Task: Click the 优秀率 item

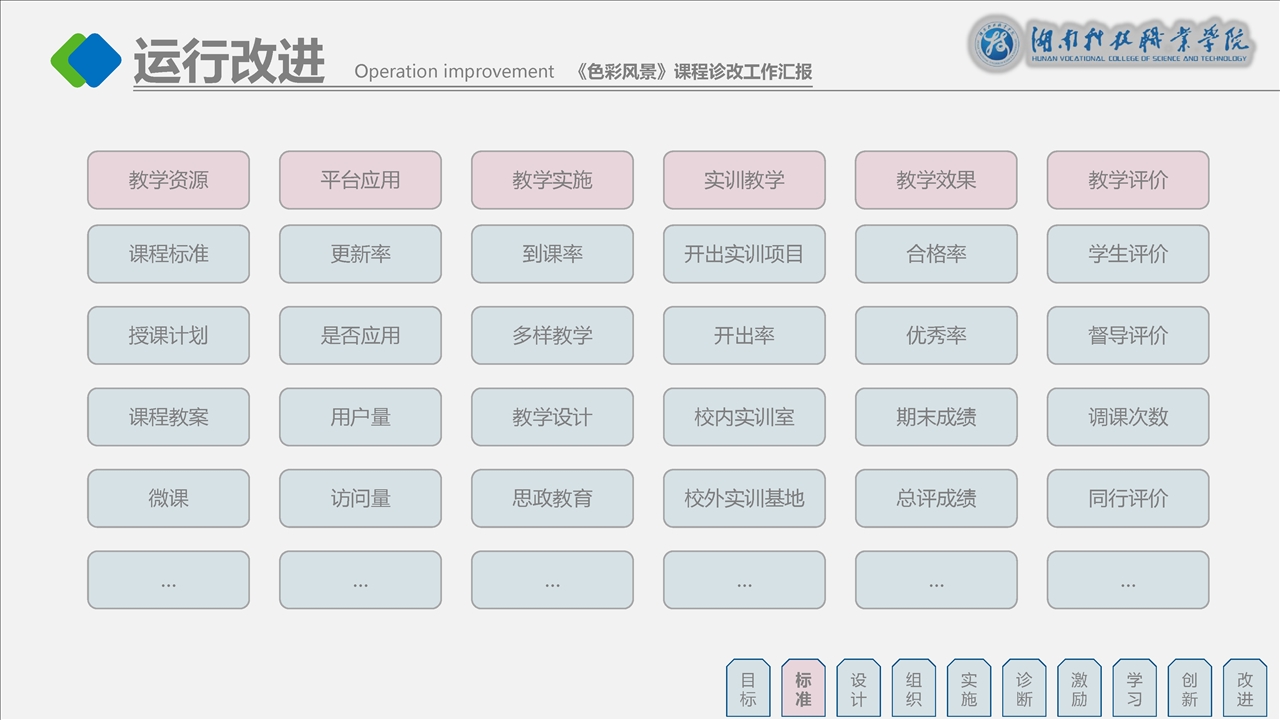Action: click(936, 336)
